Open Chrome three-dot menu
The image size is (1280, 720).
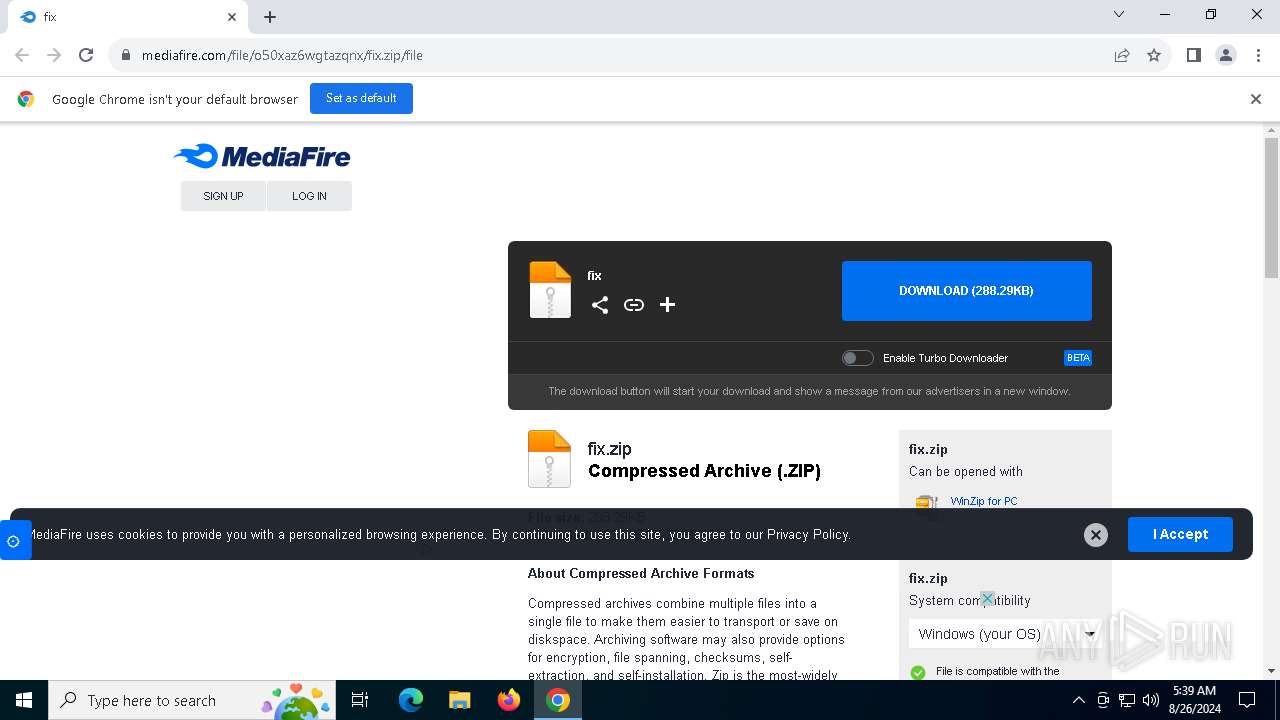[x=1258, y=55]
